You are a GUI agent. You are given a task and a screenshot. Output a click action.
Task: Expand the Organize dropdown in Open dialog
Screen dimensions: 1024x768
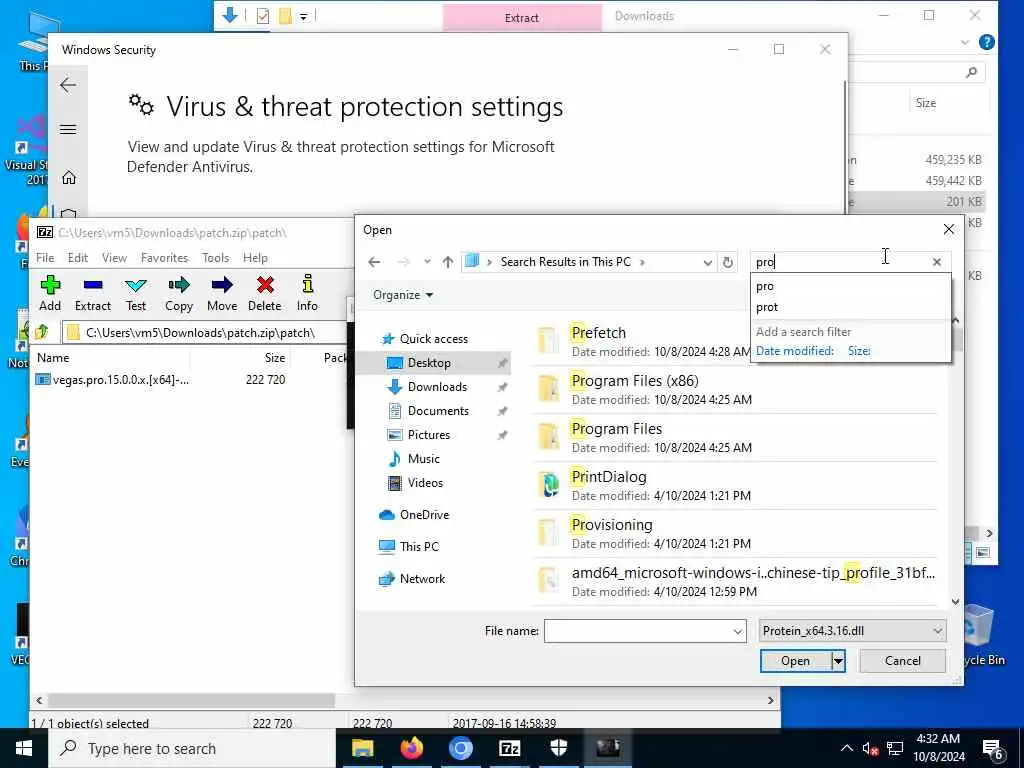point(403,295)
